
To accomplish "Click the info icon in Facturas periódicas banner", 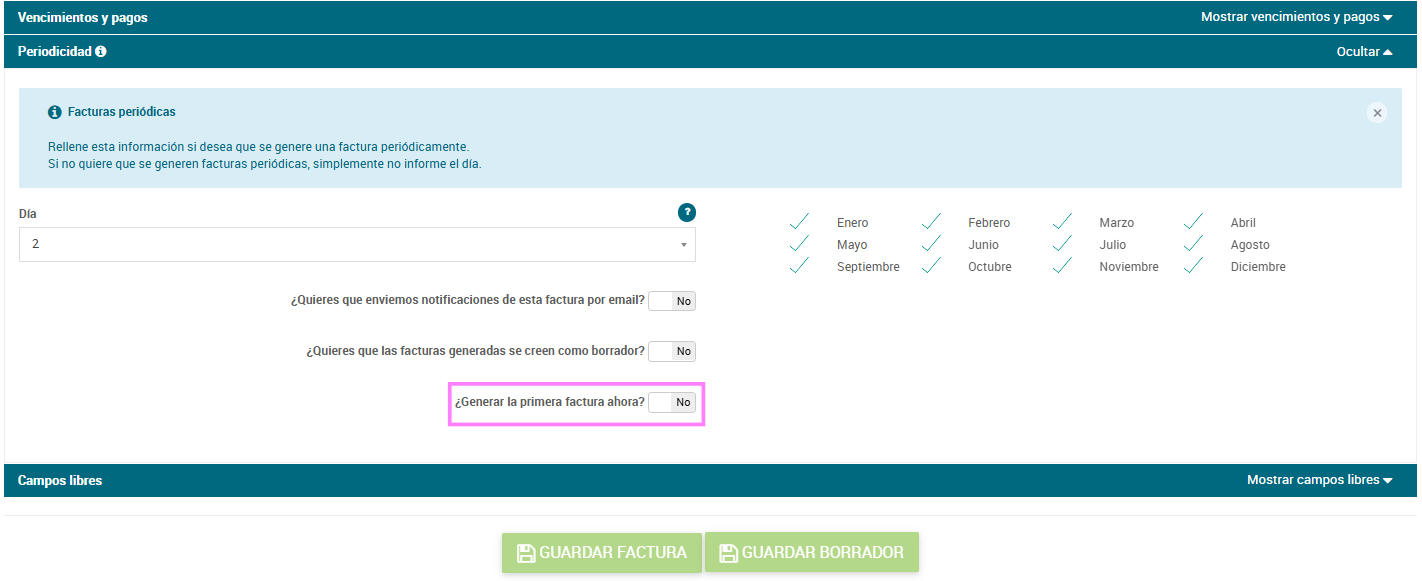I will pyautogui.click(x=55, y=113).
